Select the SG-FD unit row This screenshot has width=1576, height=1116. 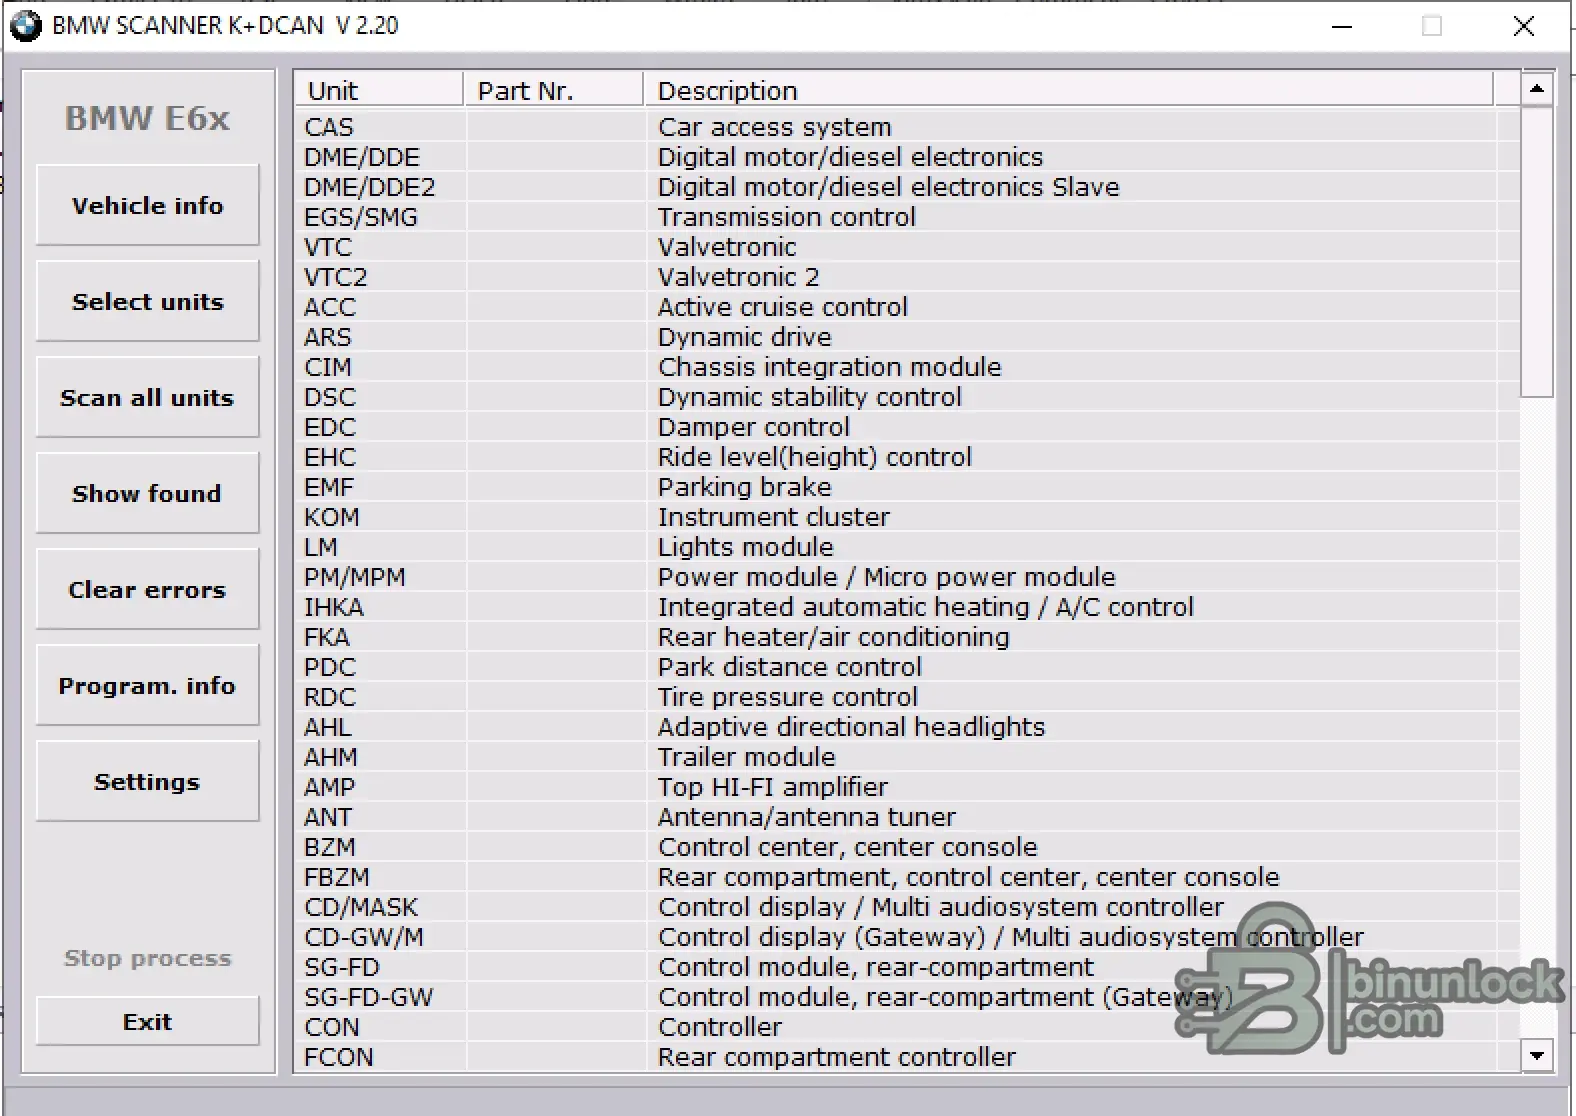tap(907, 967)
